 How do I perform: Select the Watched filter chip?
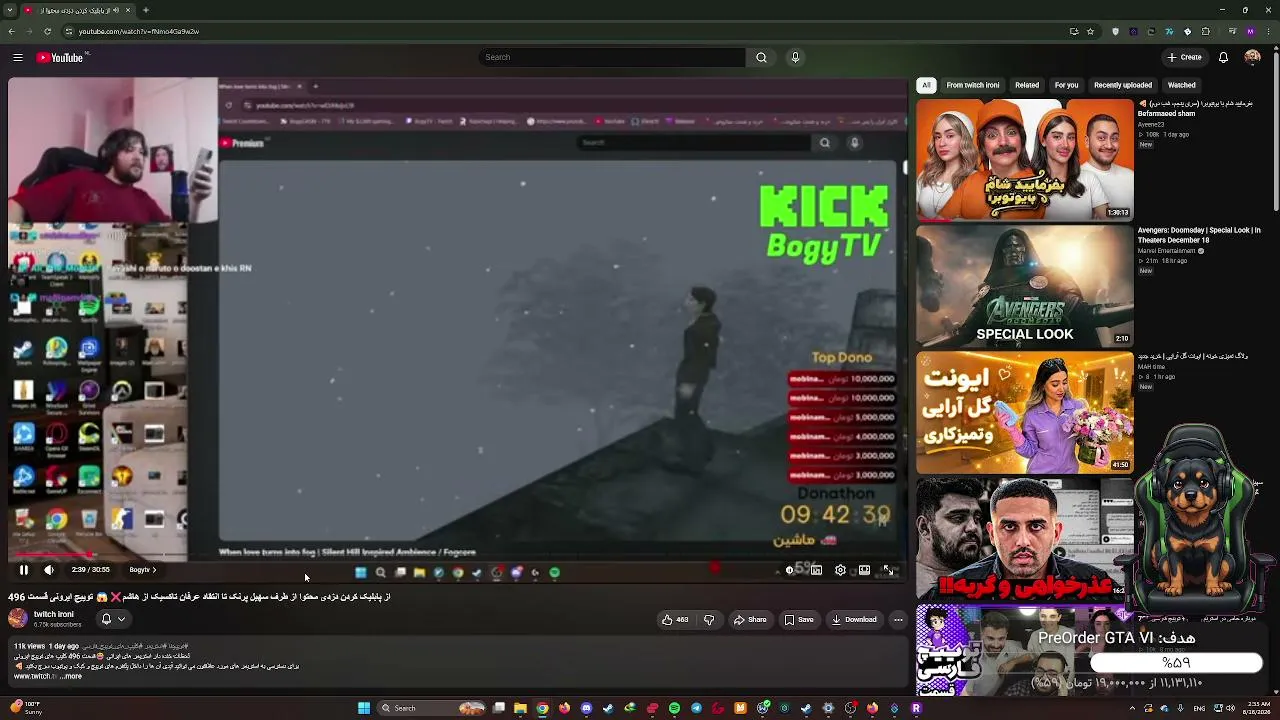click(1182, 85)
